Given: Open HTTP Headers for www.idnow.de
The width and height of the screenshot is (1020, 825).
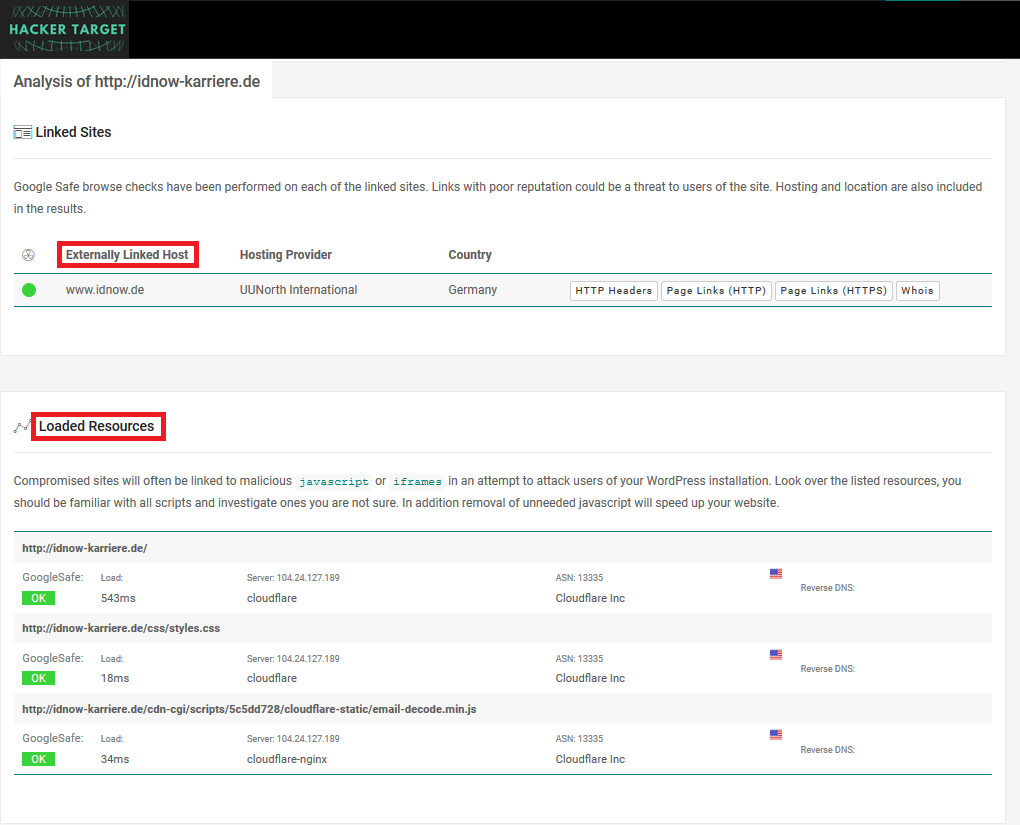Looking at the screenshot, I should 613,291.
